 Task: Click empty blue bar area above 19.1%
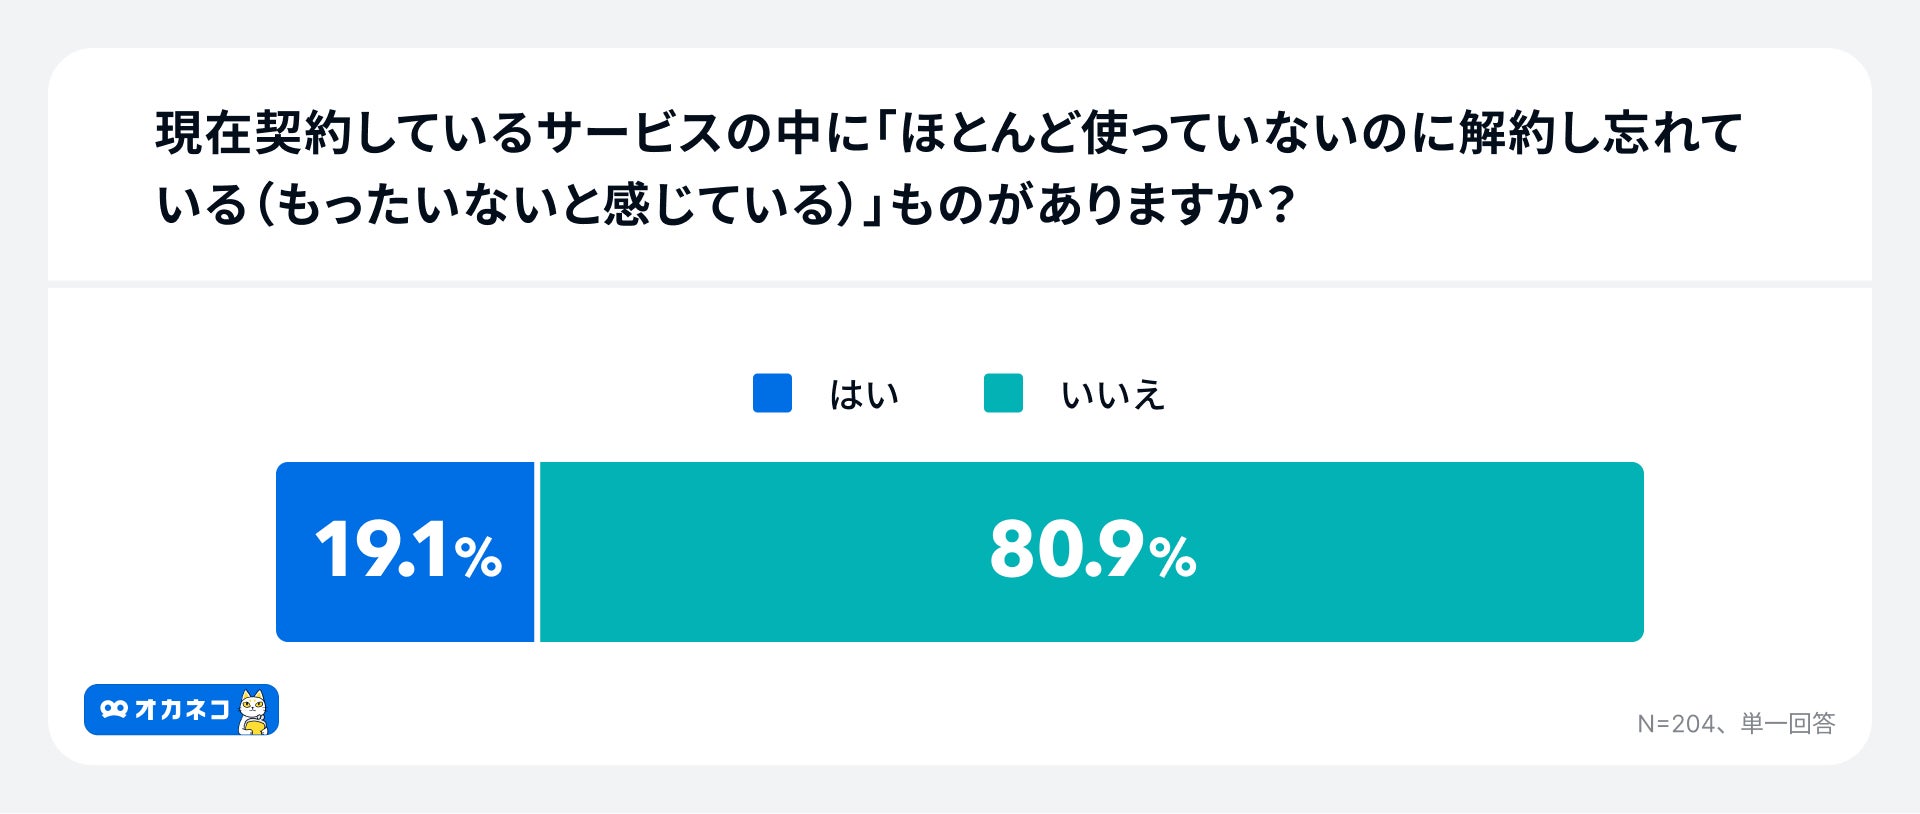(405, 485)
